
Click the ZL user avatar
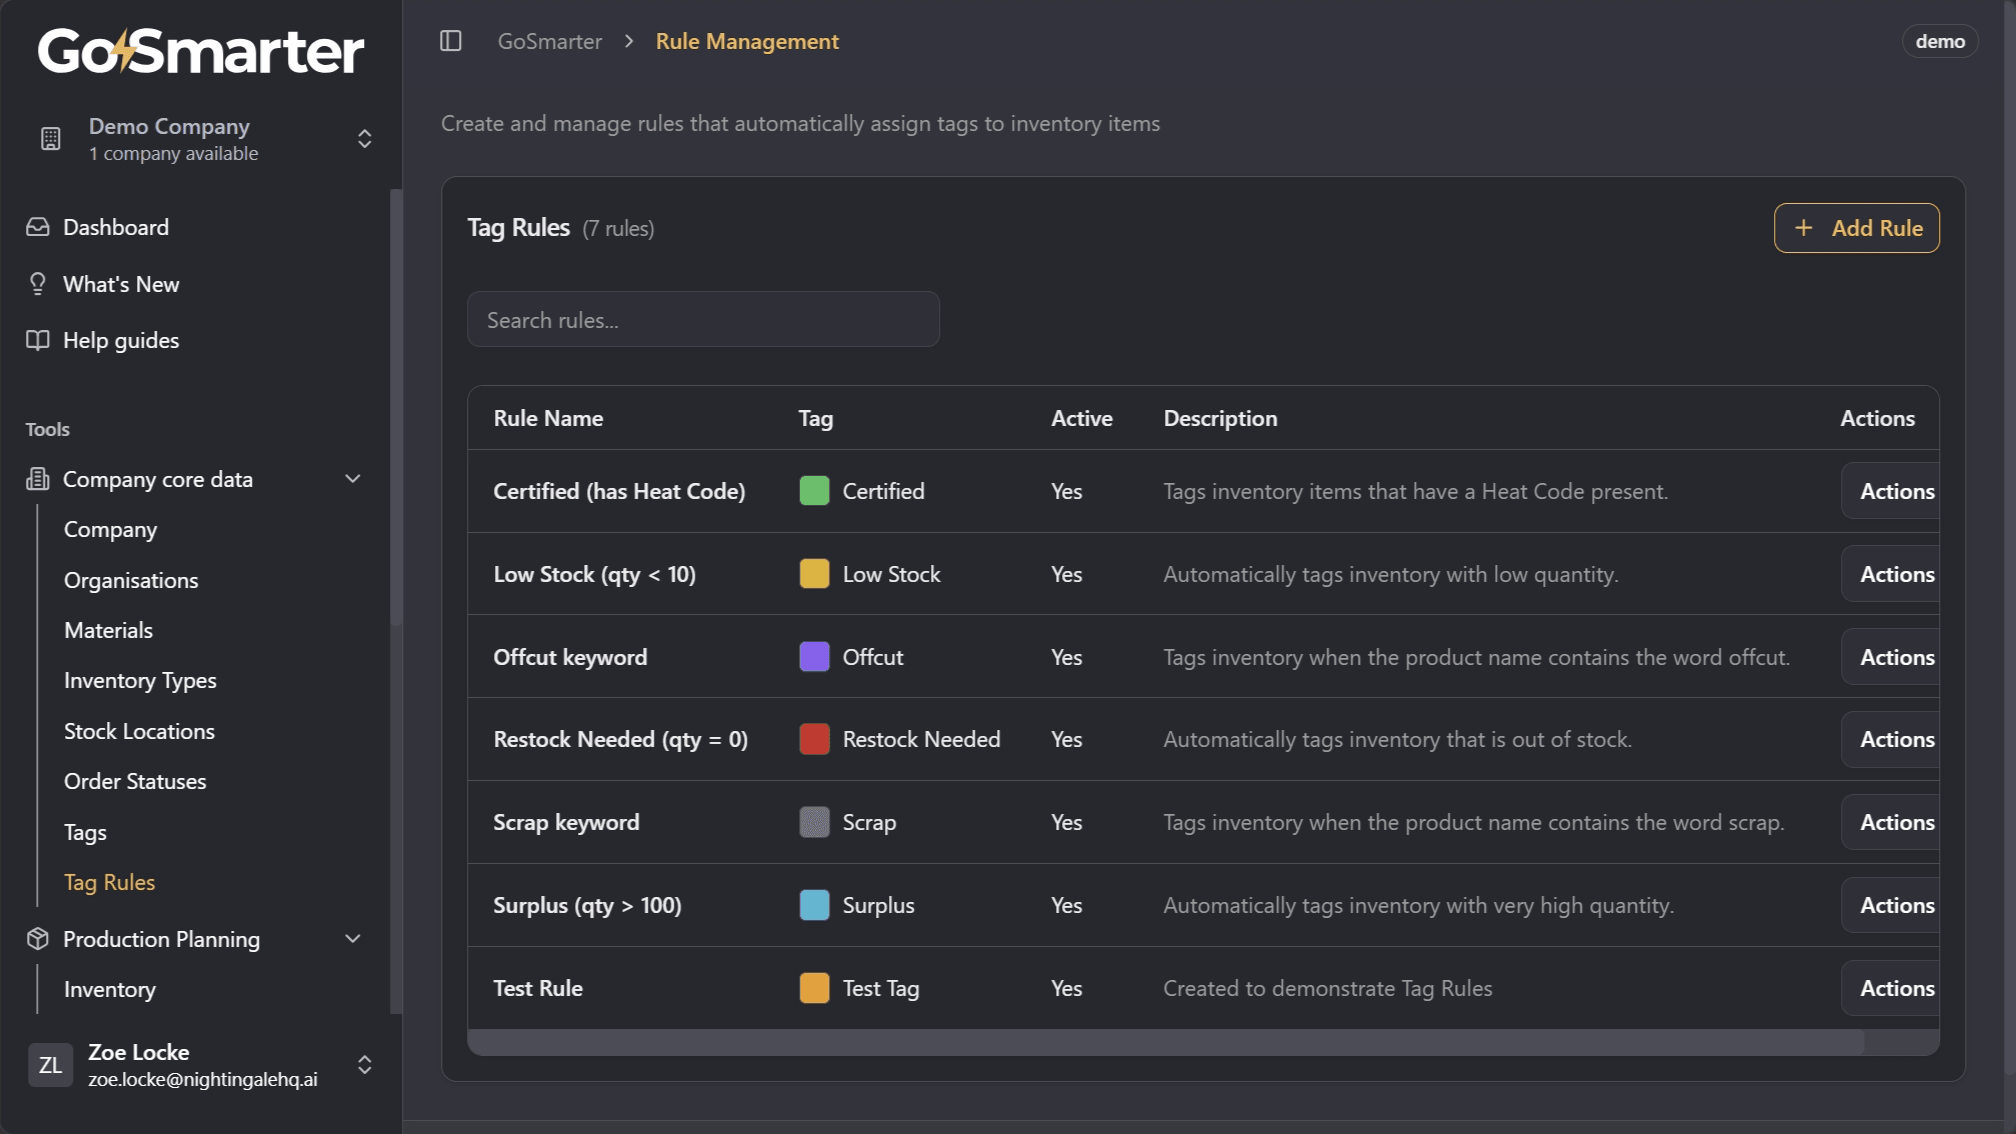(x=50, y=1065)
